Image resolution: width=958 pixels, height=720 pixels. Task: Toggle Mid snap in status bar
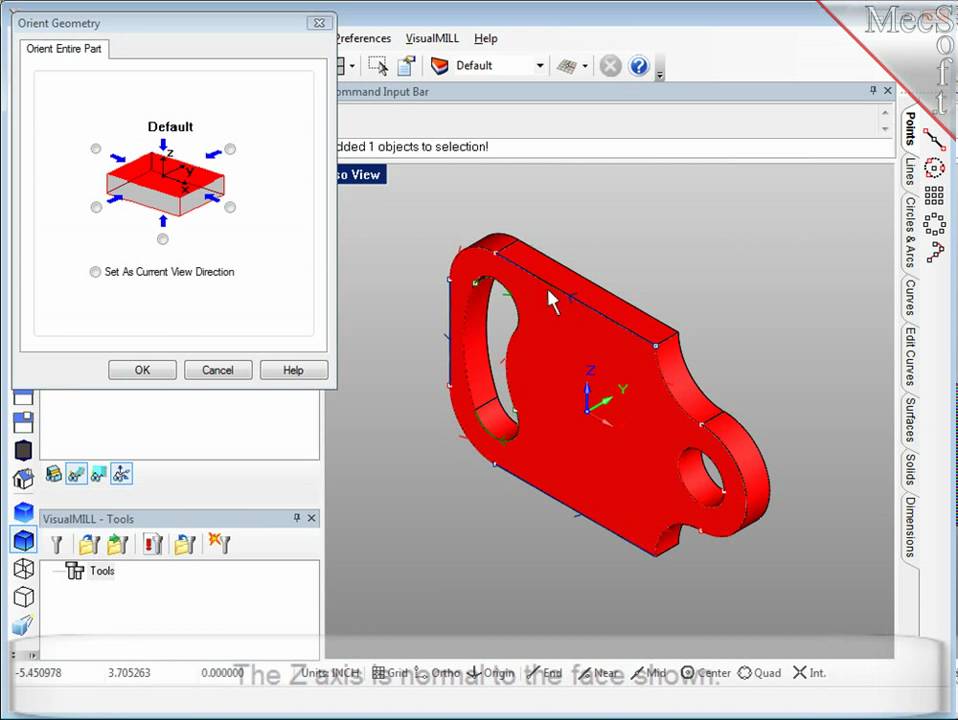coord(649,673)
